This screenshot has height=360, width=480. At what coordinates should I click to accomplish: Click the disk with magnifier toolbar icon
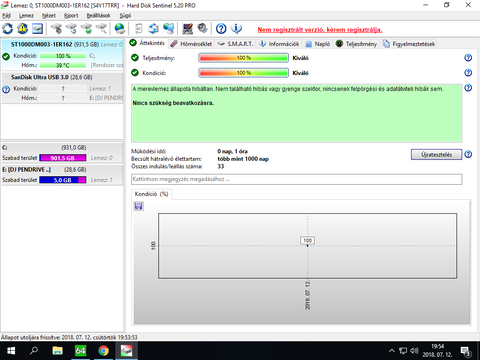coord(102,29)
